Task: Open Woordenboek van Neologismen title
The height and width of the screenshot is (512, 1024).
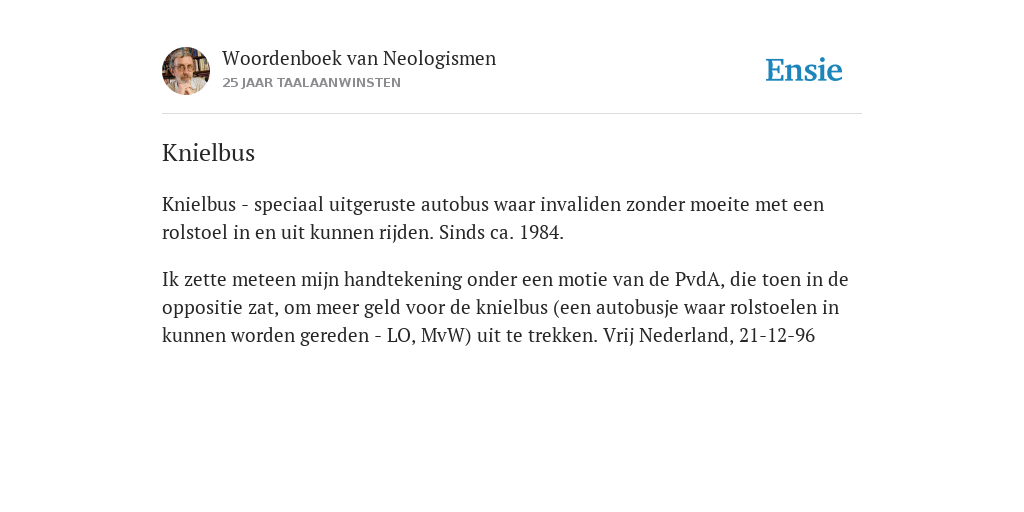Action: coord(359,58)
